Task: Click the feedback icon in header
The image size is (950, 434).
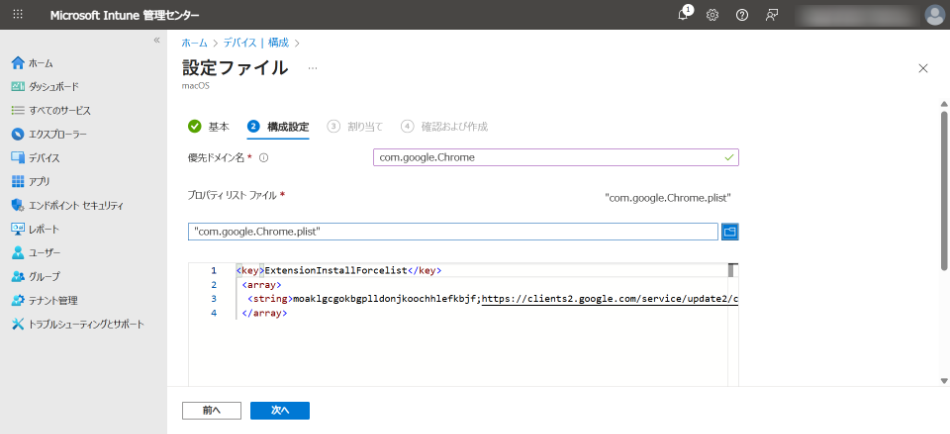Action: point(771,15)
